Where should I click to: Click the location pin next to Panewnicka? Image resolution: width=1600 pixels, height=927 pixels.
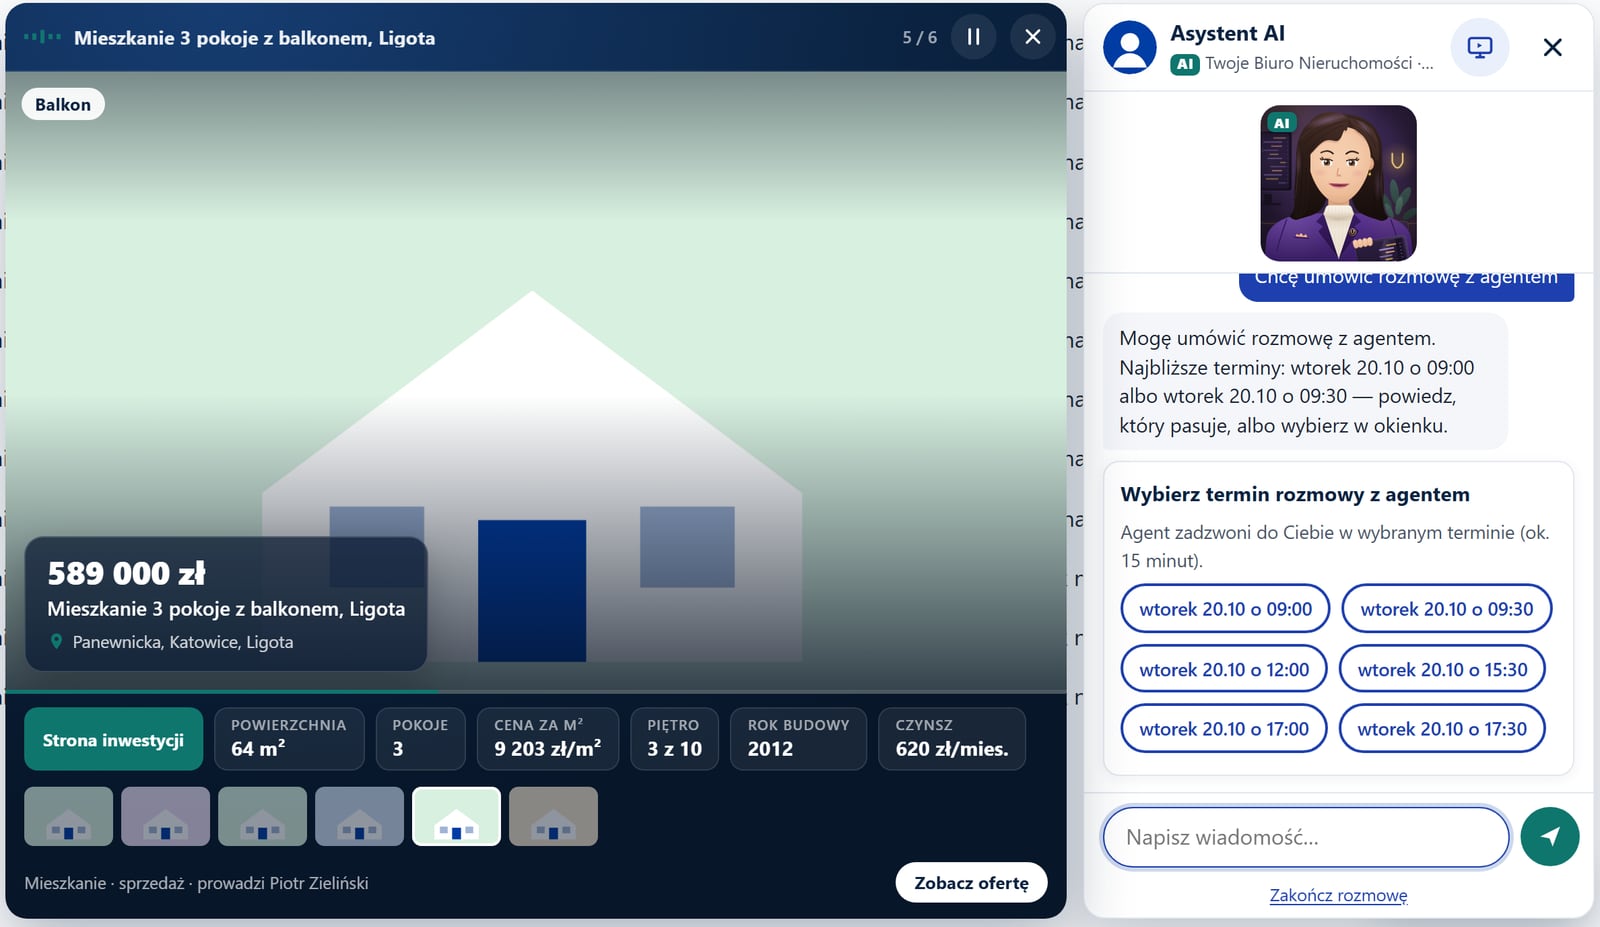56,642
